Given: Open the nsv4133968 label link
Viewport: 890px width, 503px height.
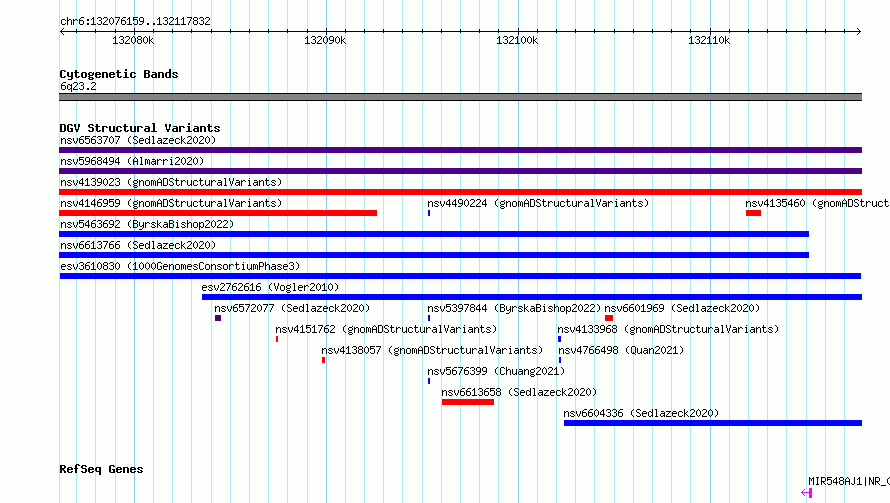Looking at the screenshot, I should [x=668, y=329].
